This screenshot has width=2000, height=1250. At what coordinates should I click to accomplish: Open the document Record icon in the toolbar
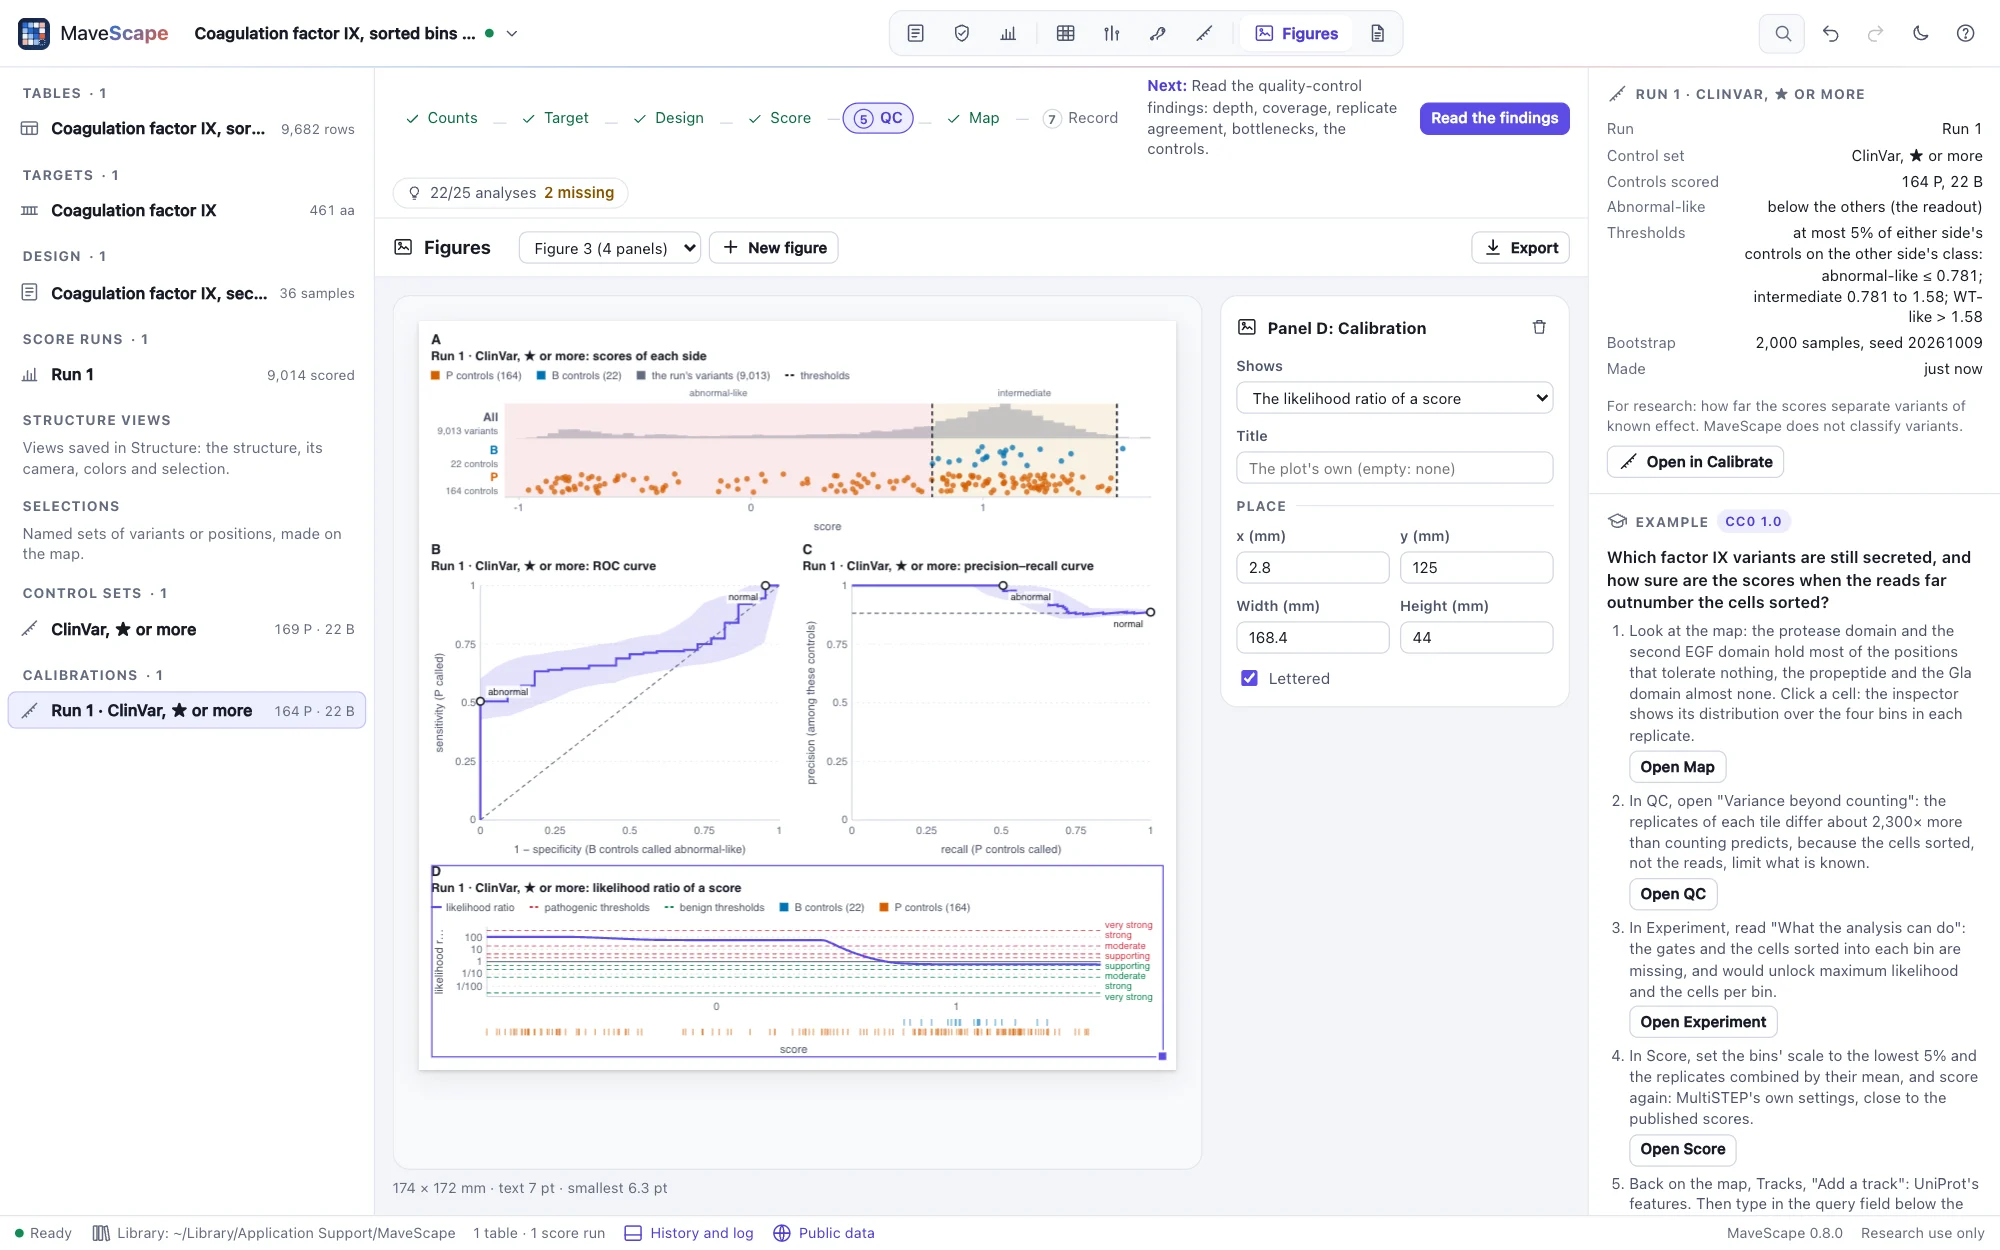[1377, 33]
